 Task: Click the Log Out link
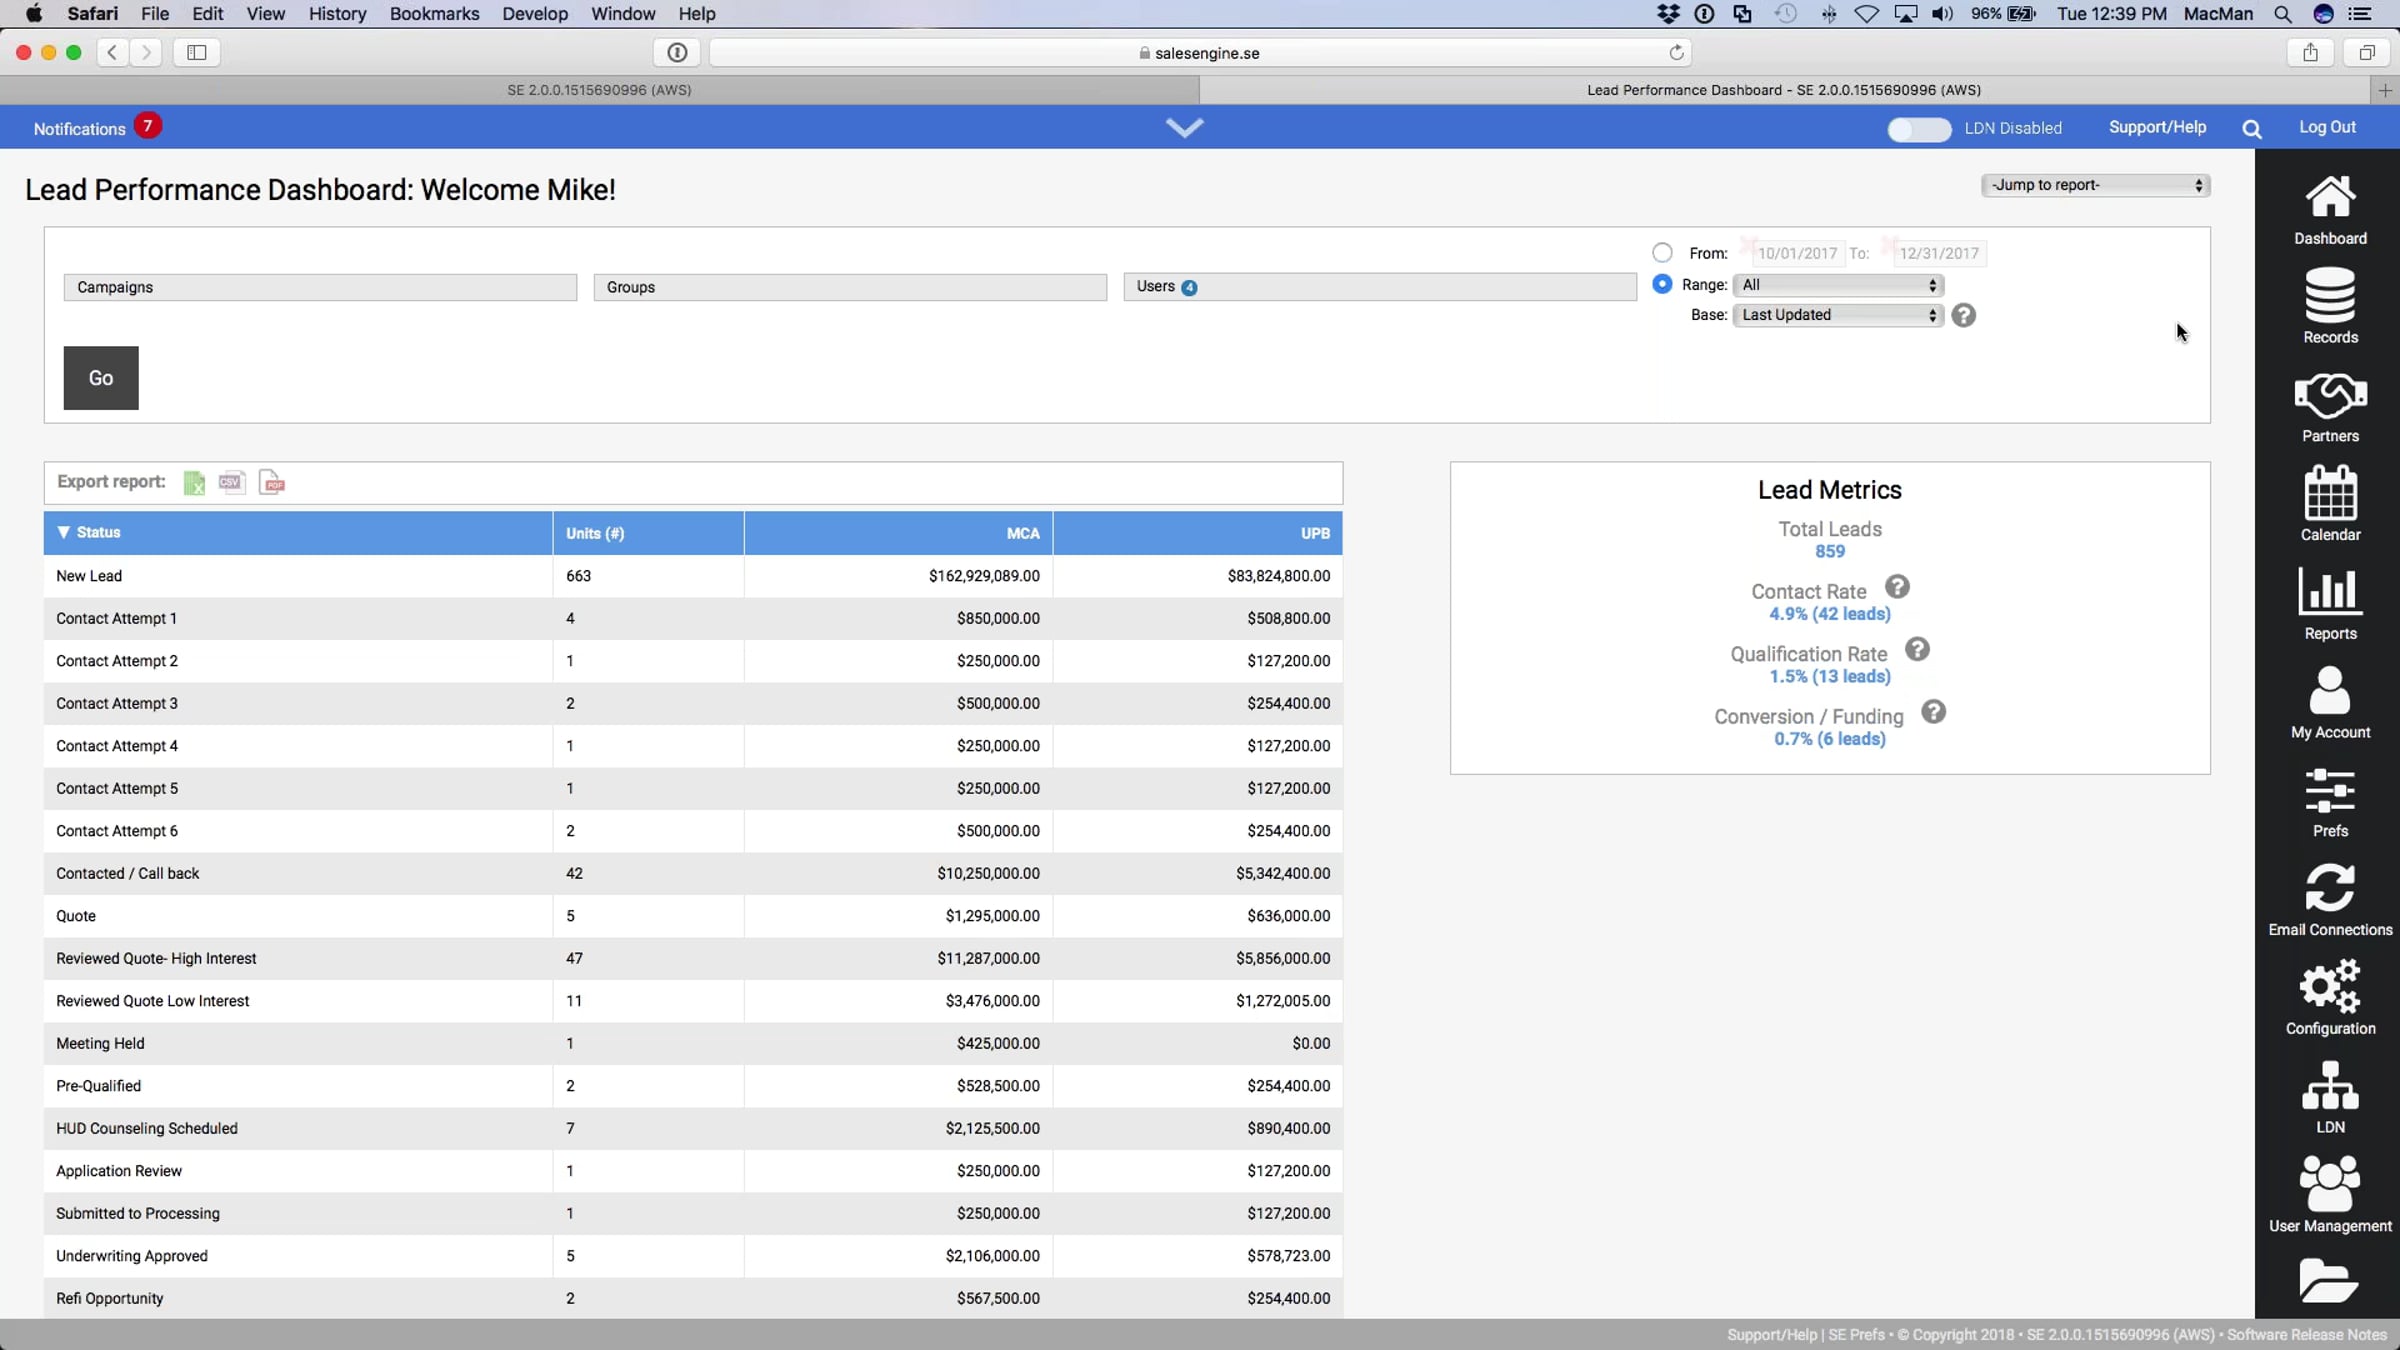click(2327, 127)
